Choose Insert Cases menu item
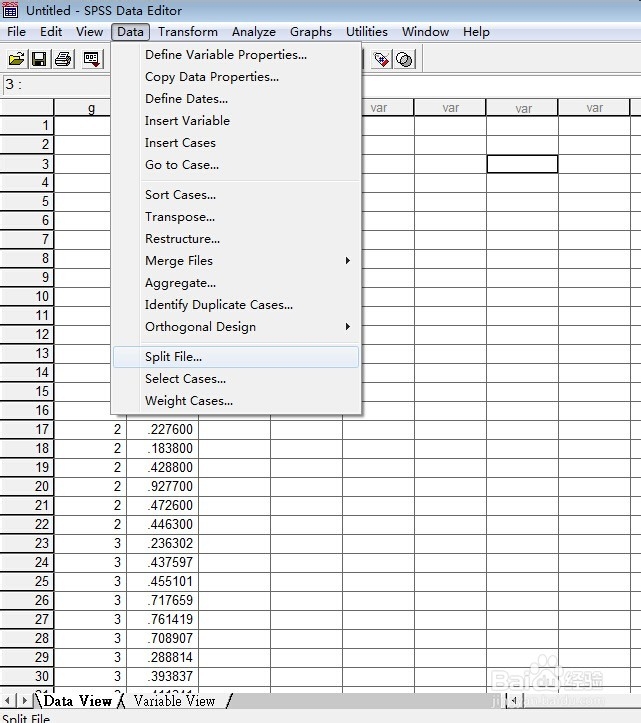Screen dimensions: 641x723 pos(236,143)
